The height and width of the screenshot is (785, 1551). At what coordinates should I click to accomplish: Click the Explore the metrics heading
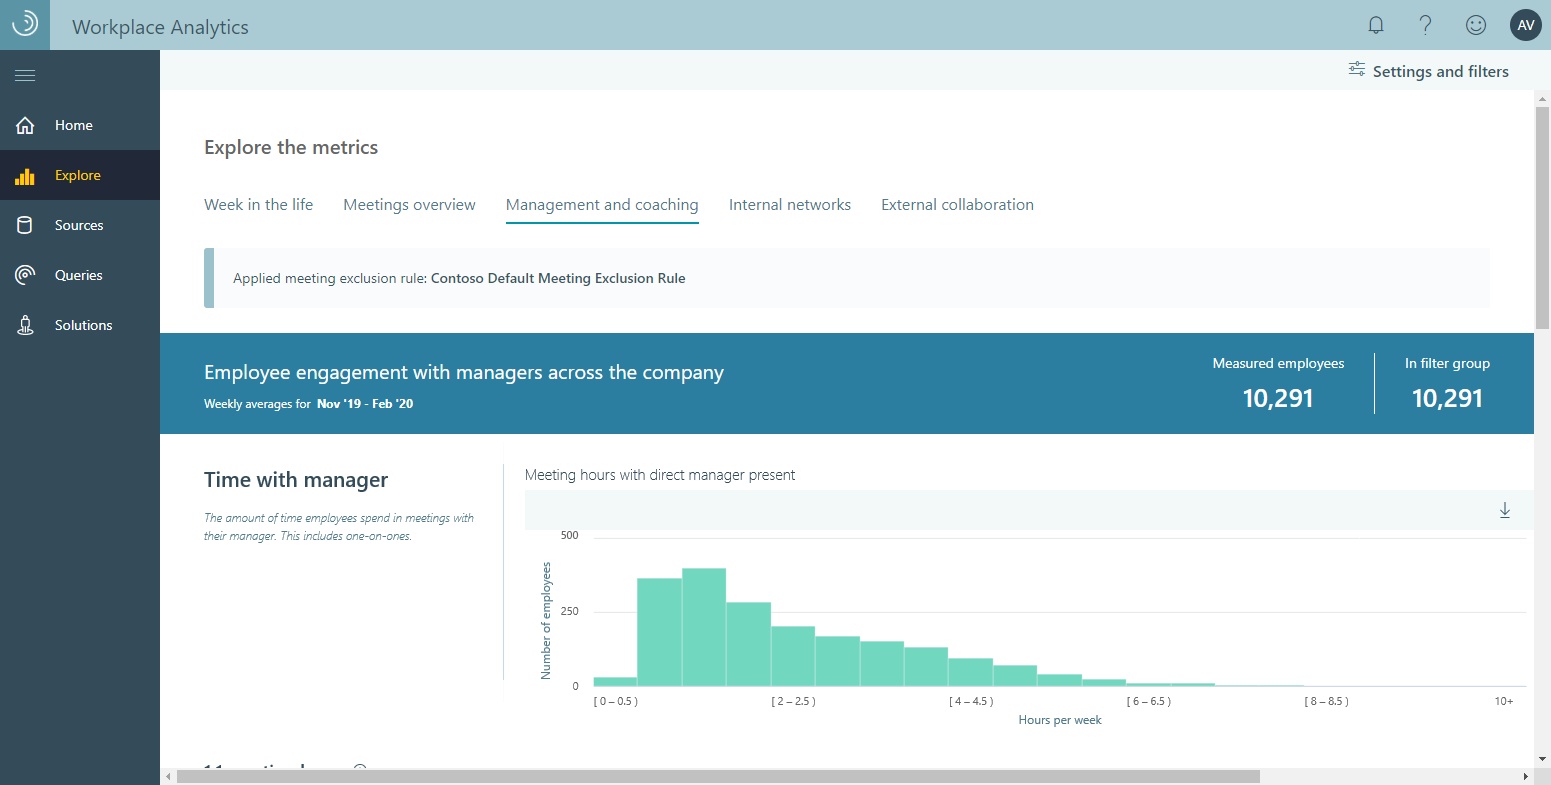tap(291, 147)
